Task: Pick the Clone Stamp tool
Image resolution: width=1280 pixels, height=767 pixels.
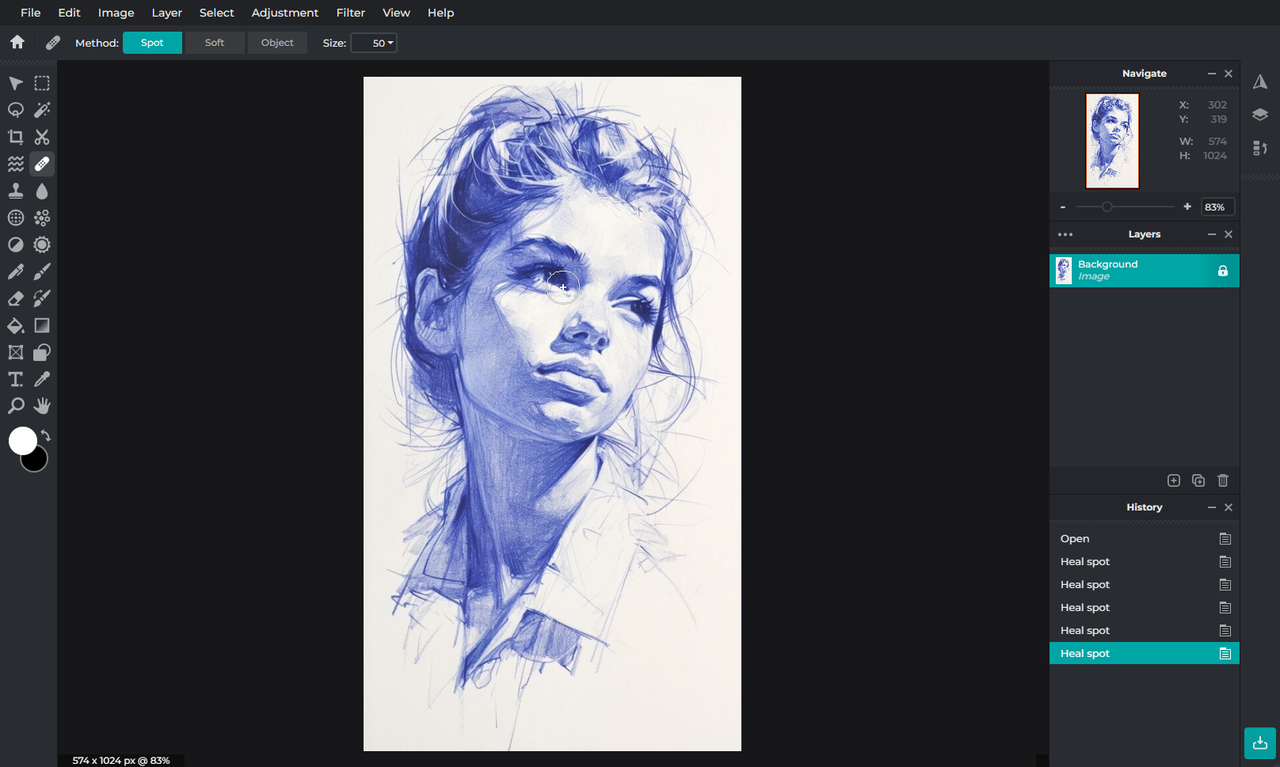Action: (x=14, y=190)
